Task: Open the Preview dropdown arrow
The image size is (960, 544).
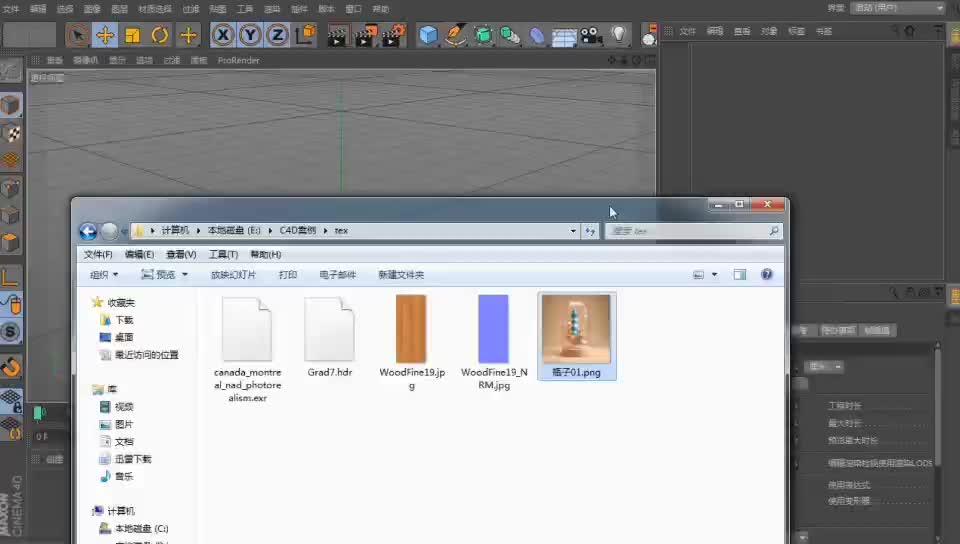Action: (185, 275)
